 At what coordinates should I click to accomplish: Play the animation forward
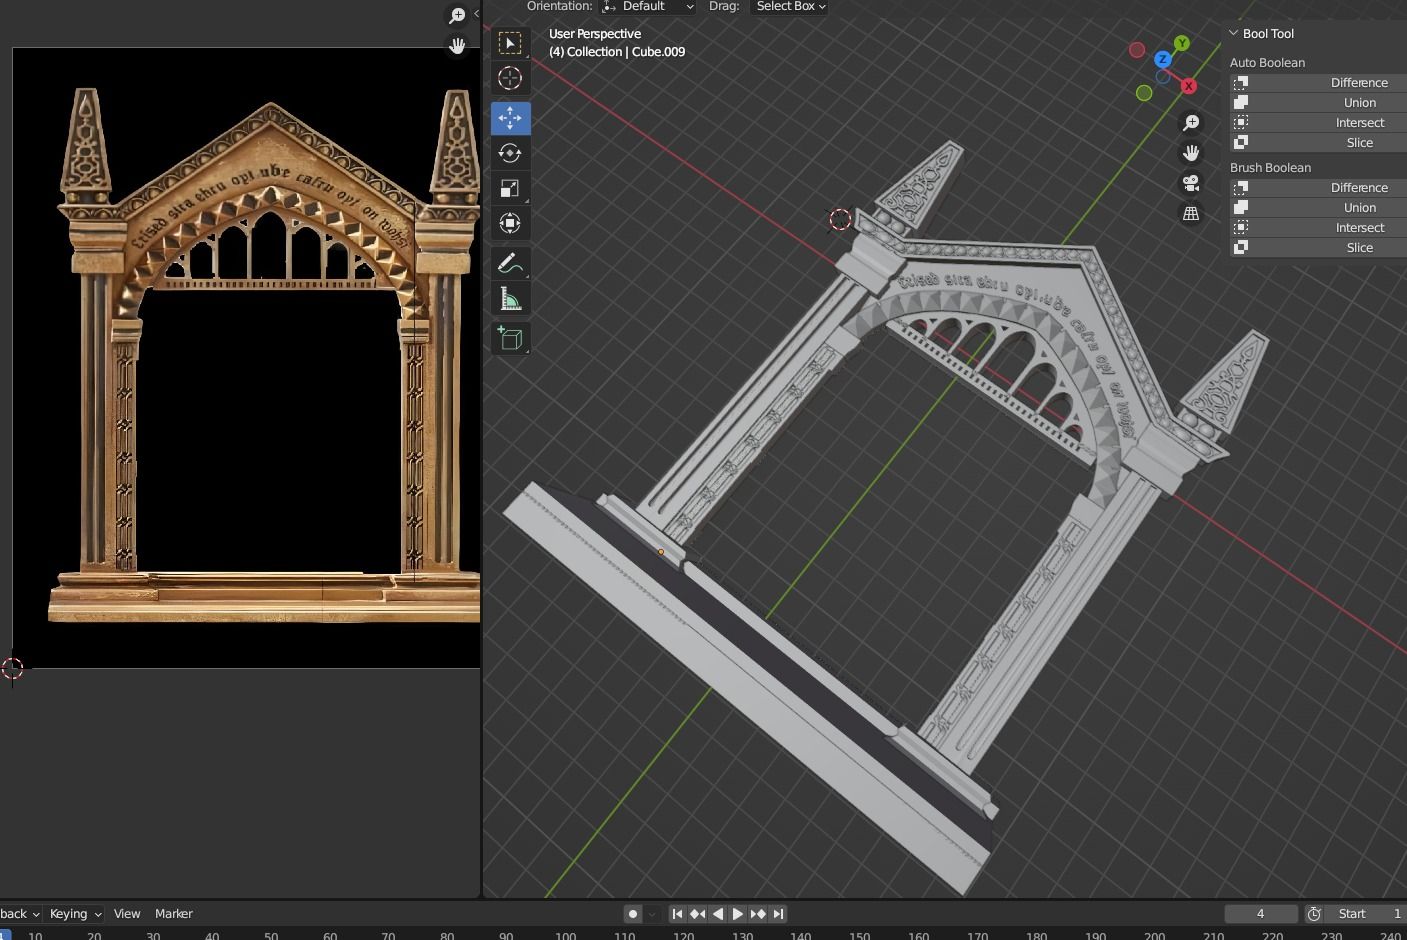coord(738,914)
